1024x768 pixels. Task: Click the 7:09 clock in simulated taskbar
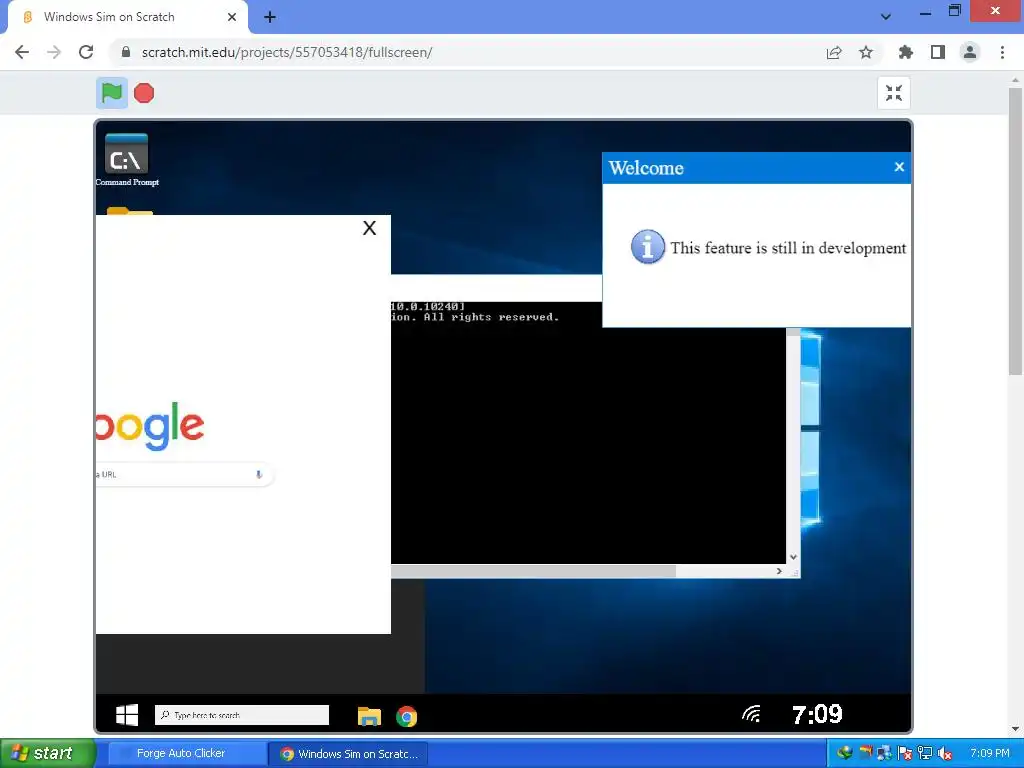point(817,714)
